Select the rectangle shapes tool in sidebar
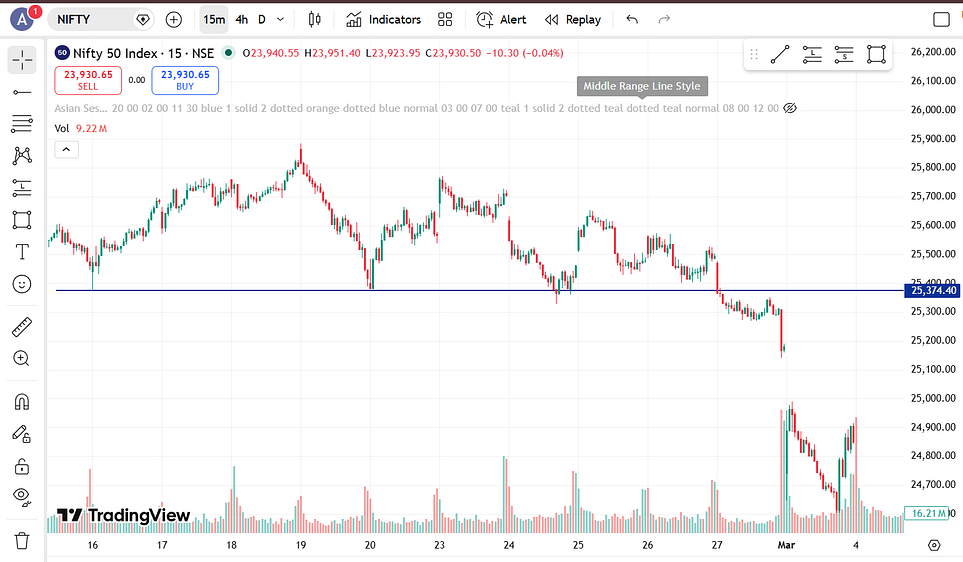Screen dimensions: 963x562 coord(22,220)
